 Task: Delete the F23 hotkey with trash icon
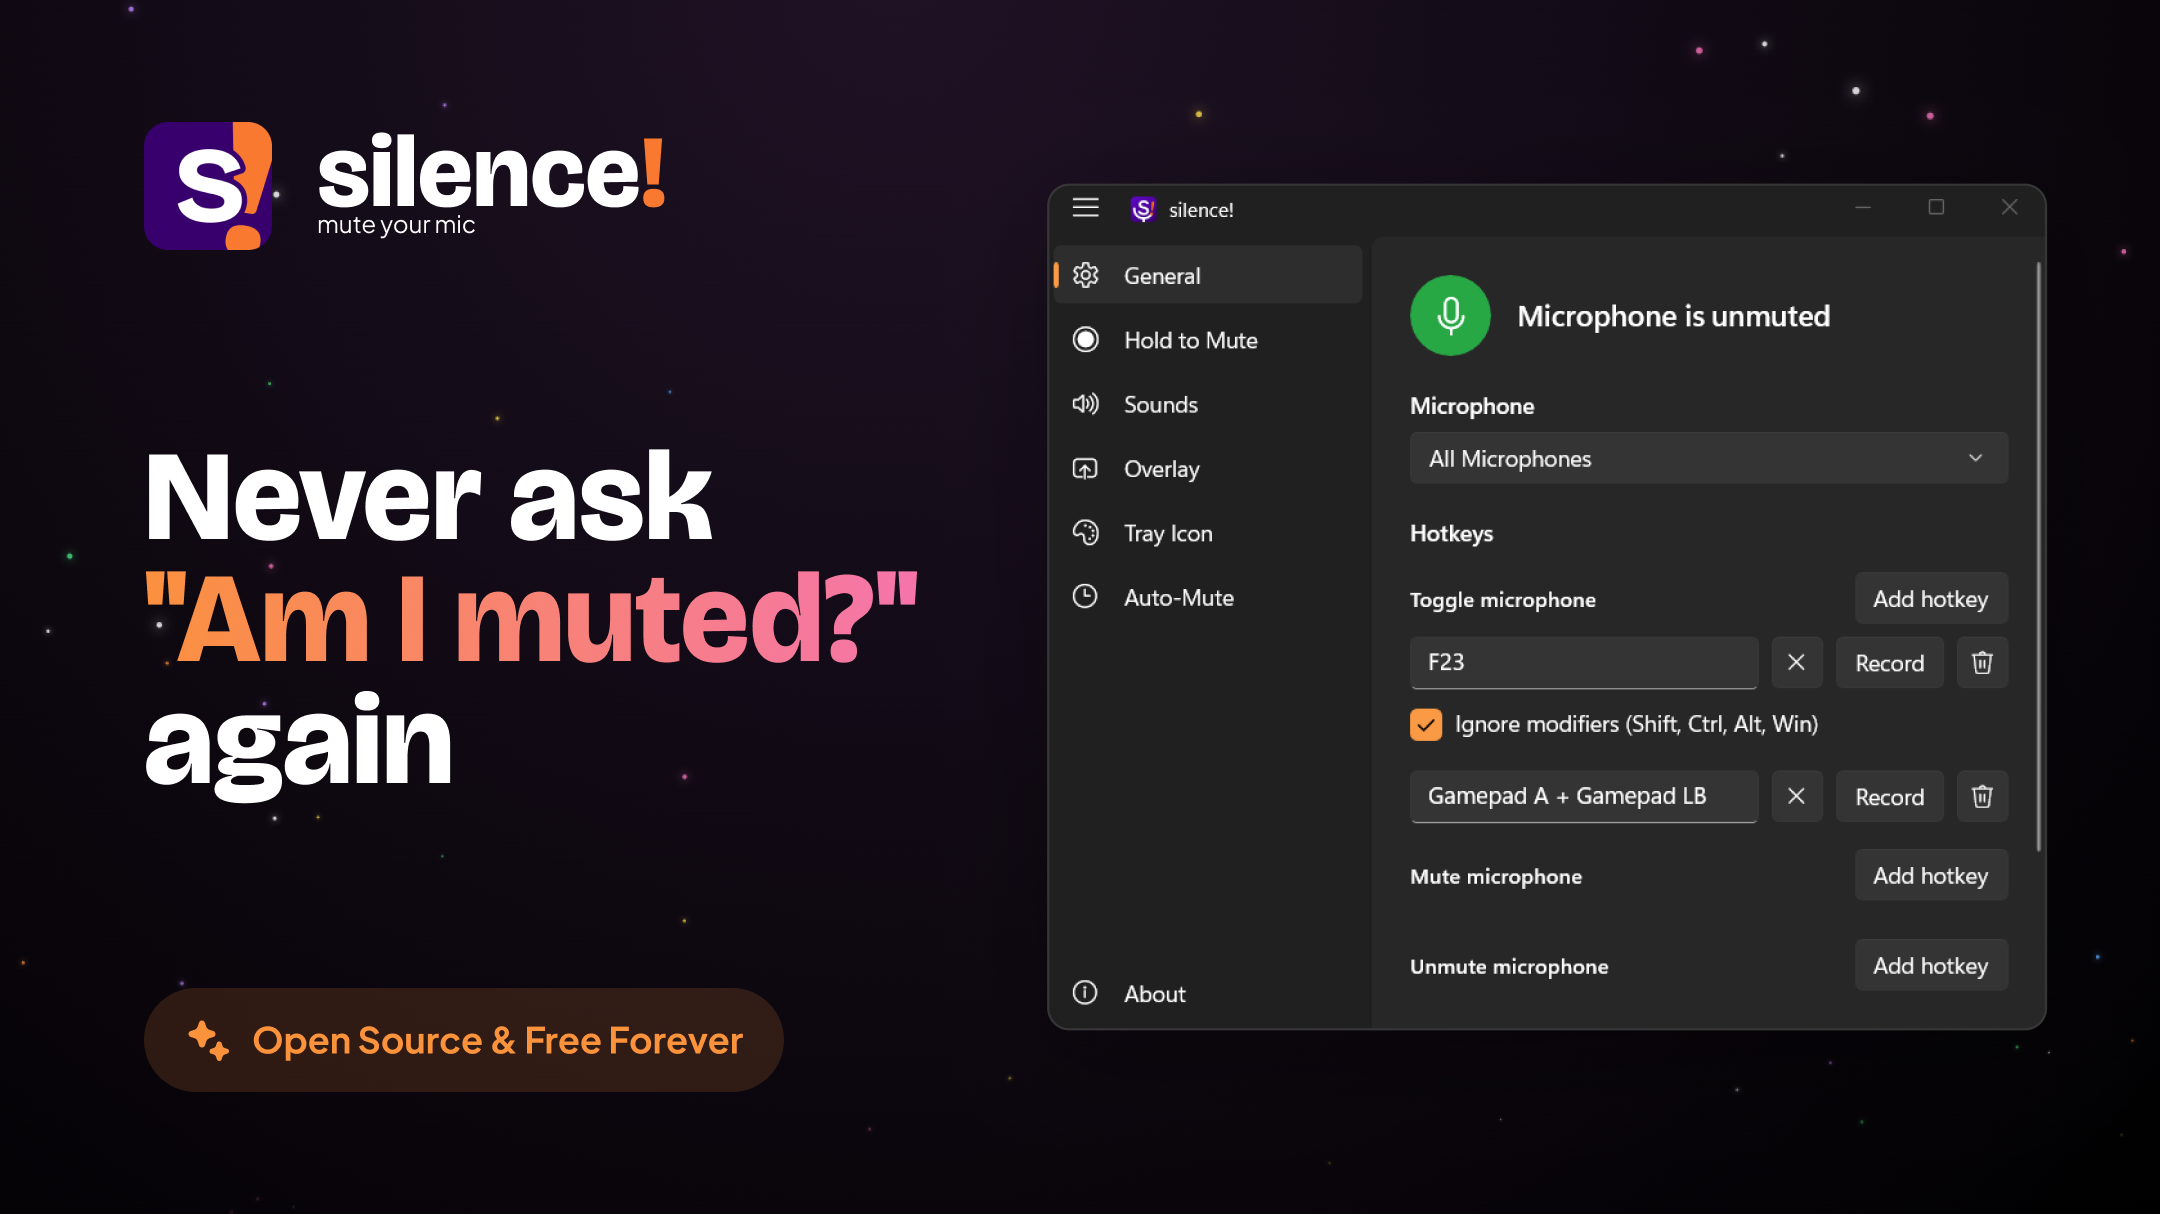click(1982, 662)
